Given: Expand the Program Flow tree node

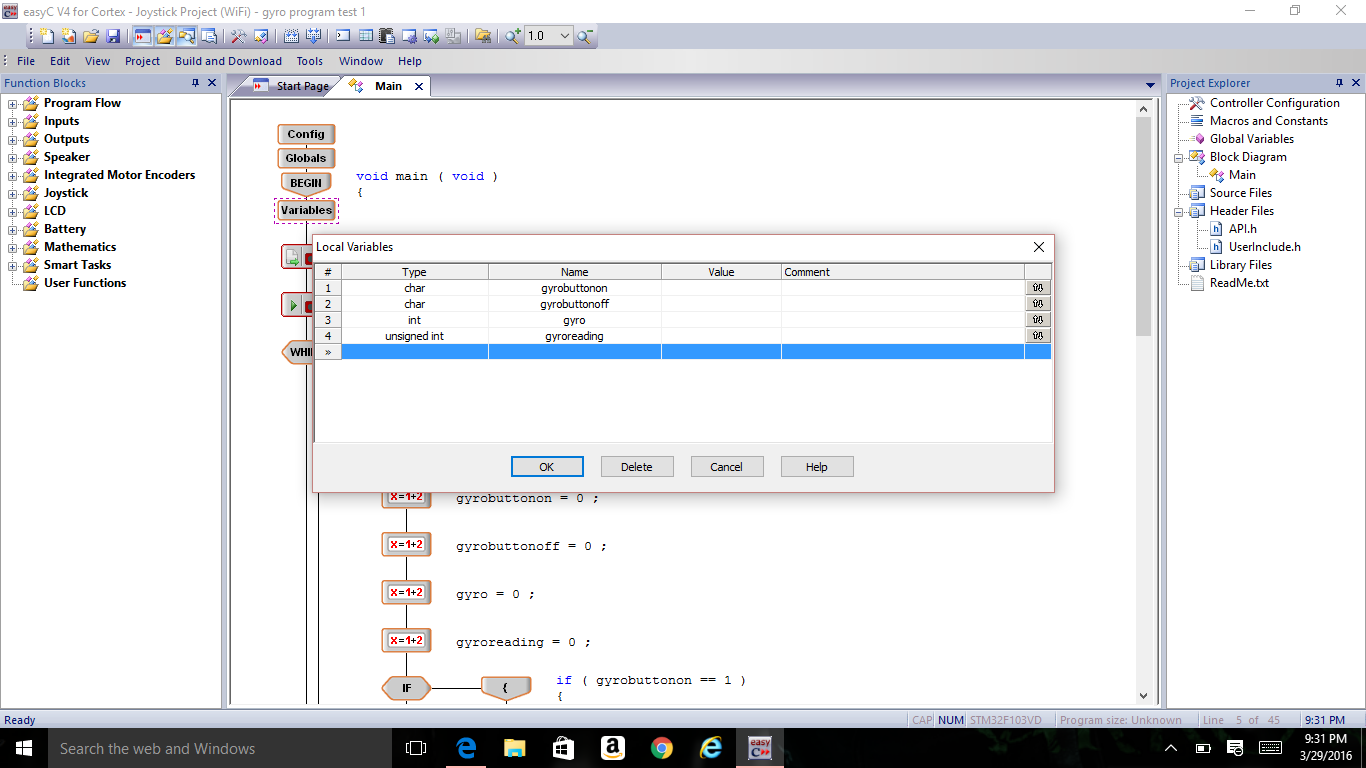Looking at the screenshot, I should (x=13, y=103).
